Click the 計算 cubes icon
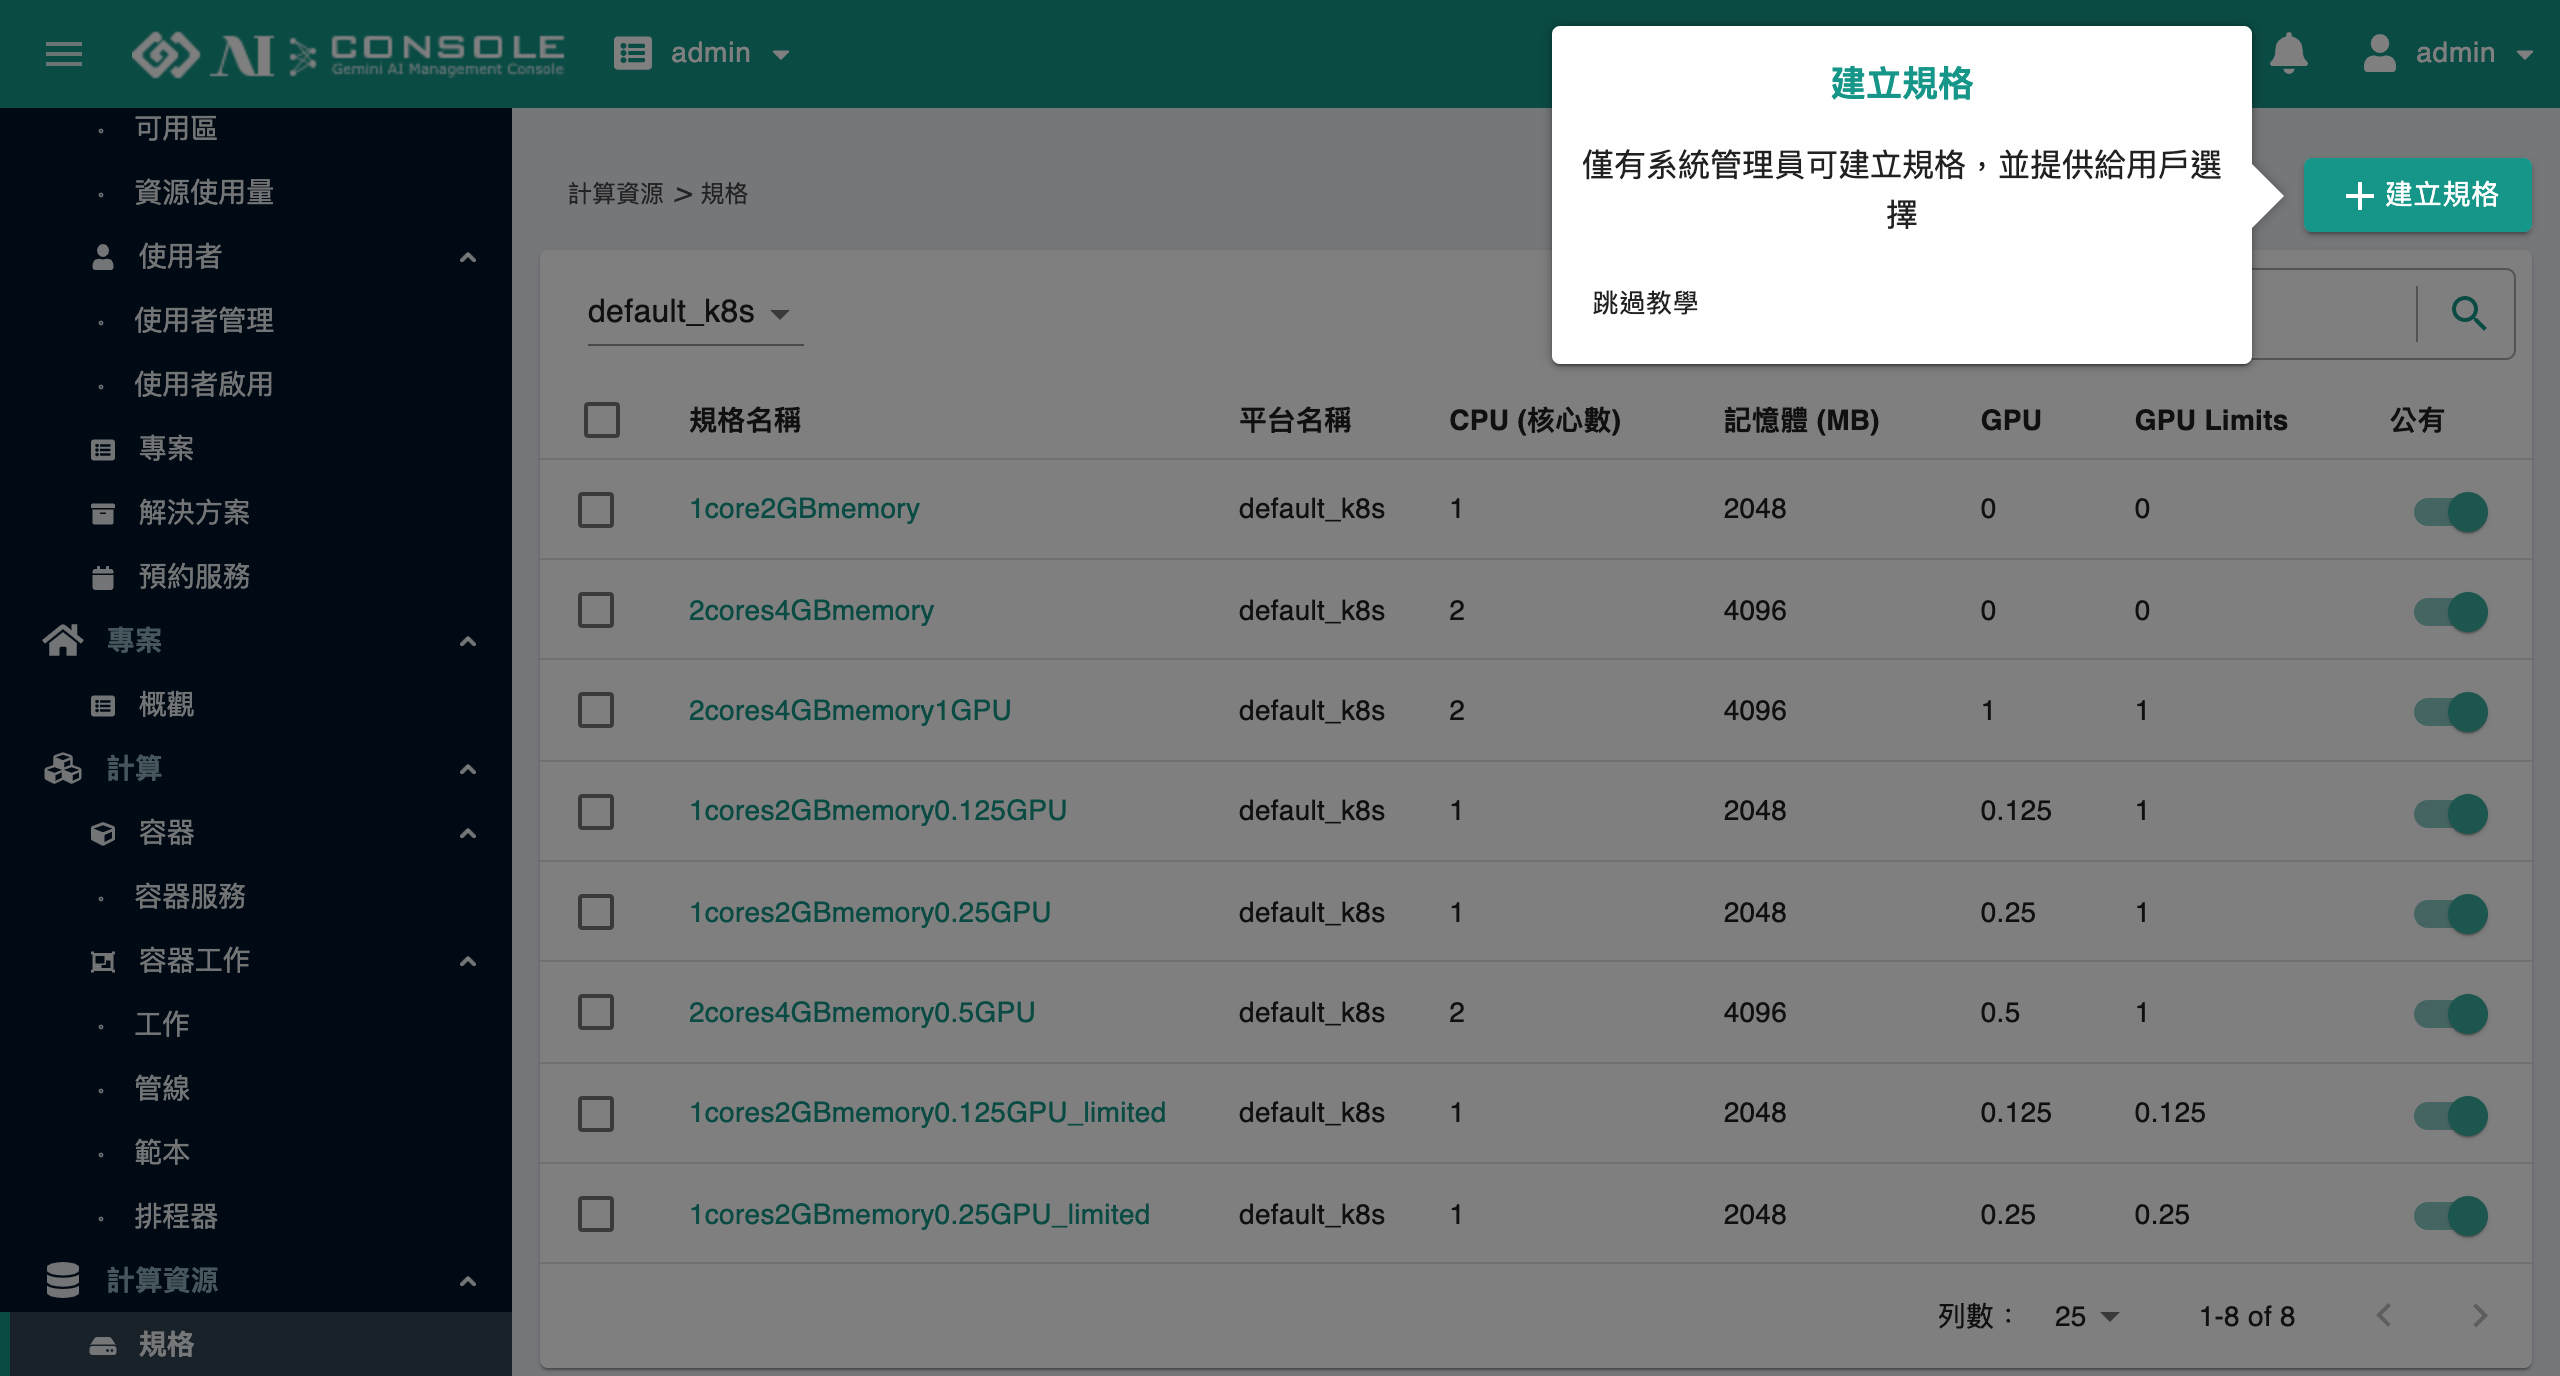Viewport: 2560px width, 1376px height. [x=63, y=768]
